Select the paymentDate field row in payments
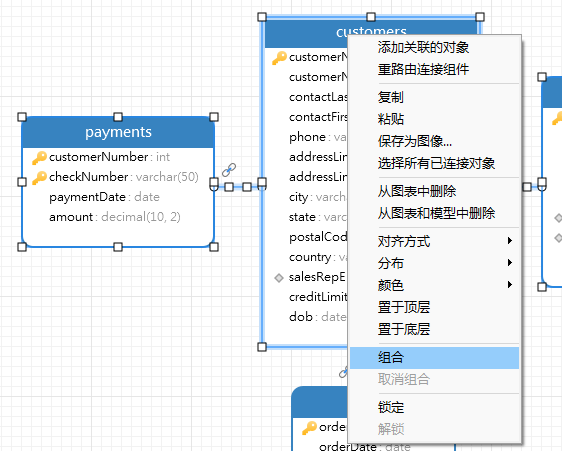This screenshot has width=562, height=451. [x=118, y=197]
